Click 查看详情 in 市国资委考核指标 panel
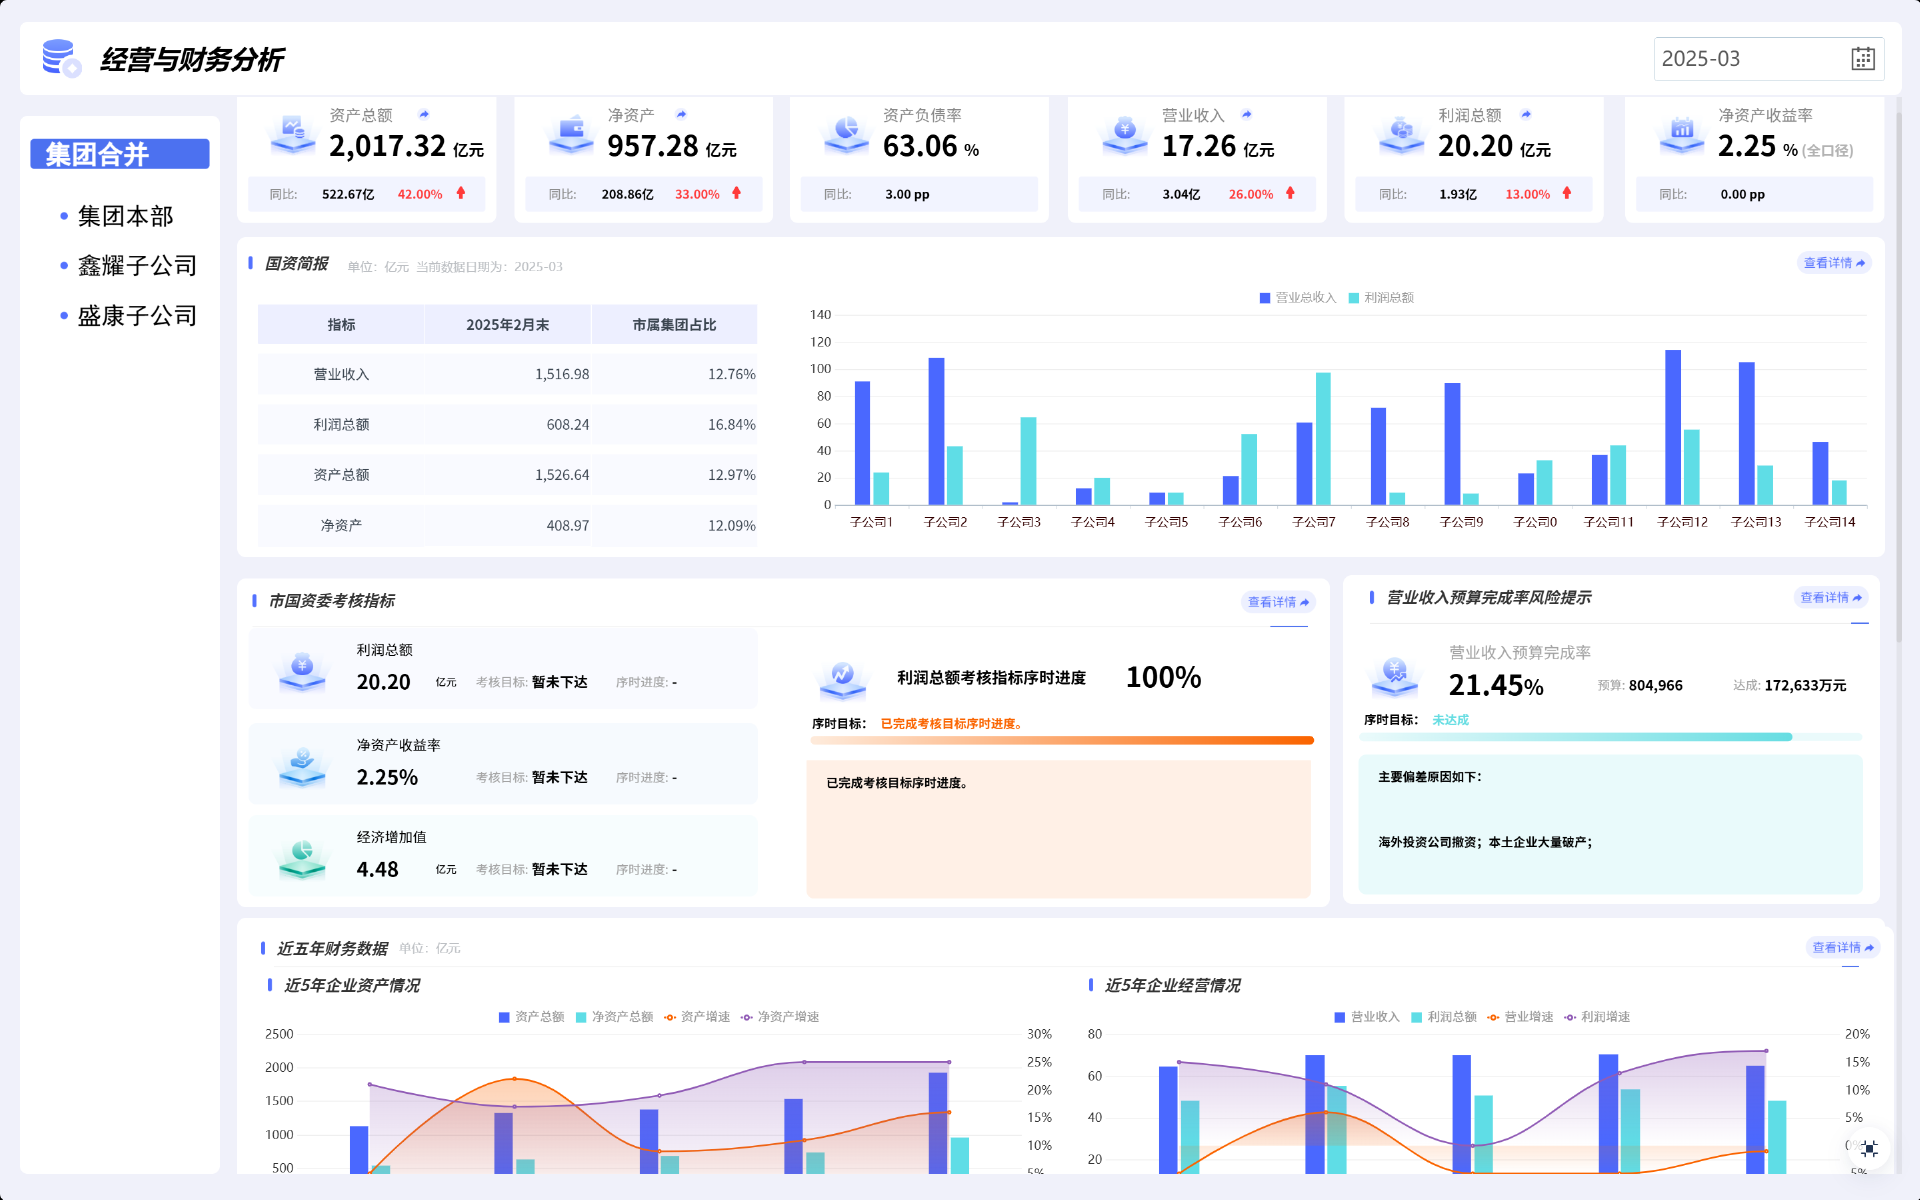Screen dimensions: 1920x1200 point(1277,602)
